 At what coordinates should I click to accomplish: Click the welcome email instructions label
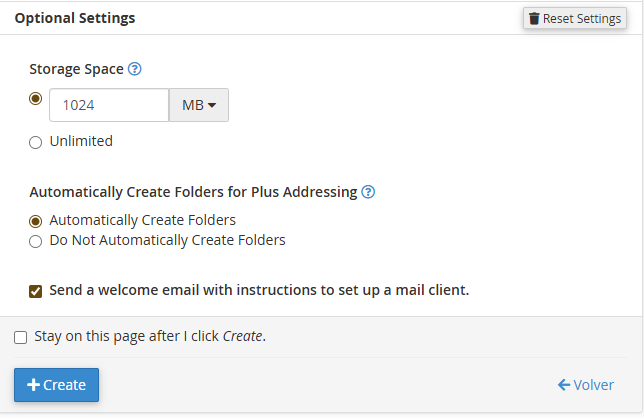[x=259, y=291]
